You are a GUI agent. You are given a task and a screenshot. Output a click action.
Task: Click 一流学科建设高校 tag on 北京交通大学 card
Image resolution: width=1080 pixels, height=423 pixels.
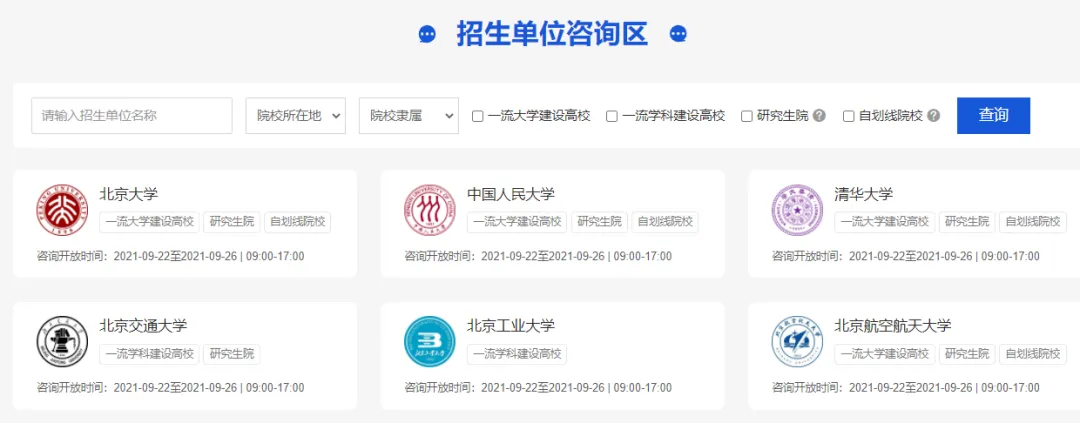(149, 354)
